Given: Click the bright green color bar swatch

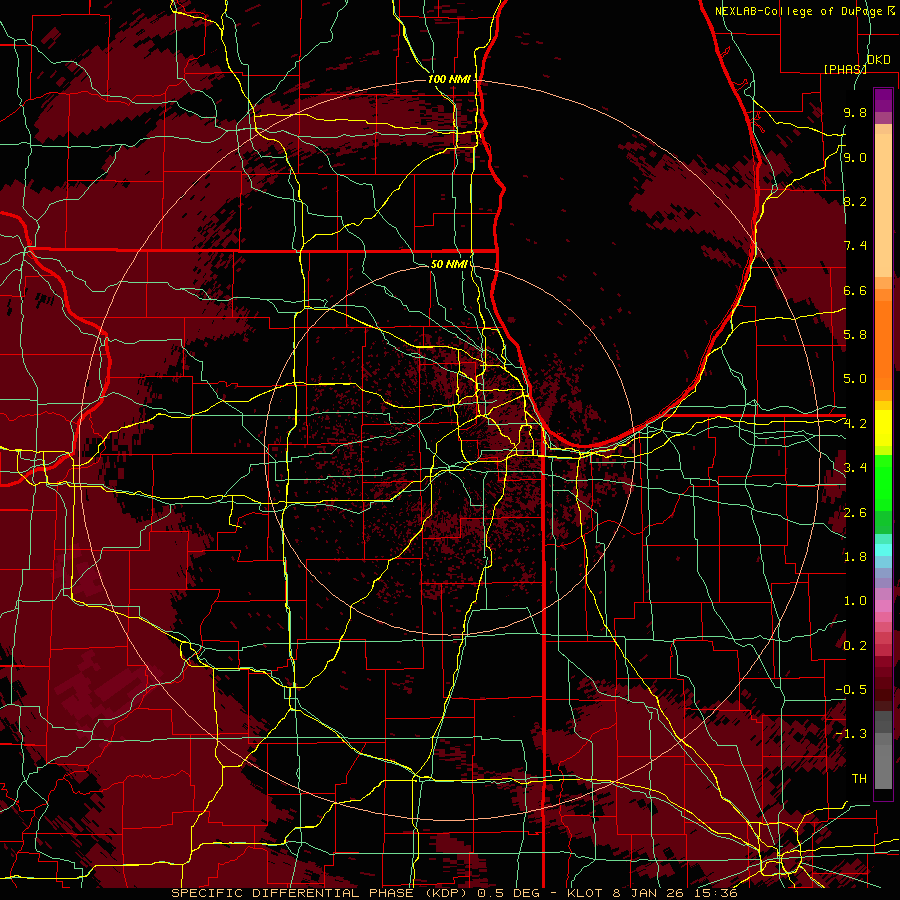Looking at the screenshot, I should click(883, 482).
